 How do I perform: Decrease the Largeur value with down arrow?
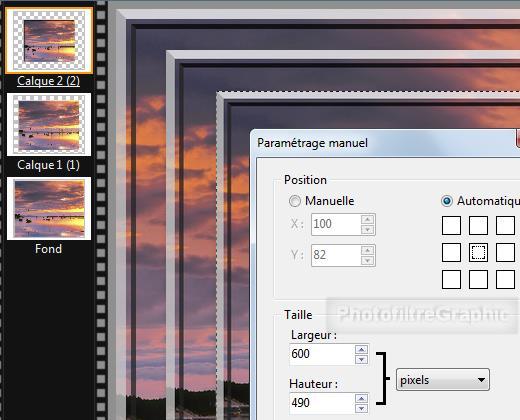[x=361, y=359]
